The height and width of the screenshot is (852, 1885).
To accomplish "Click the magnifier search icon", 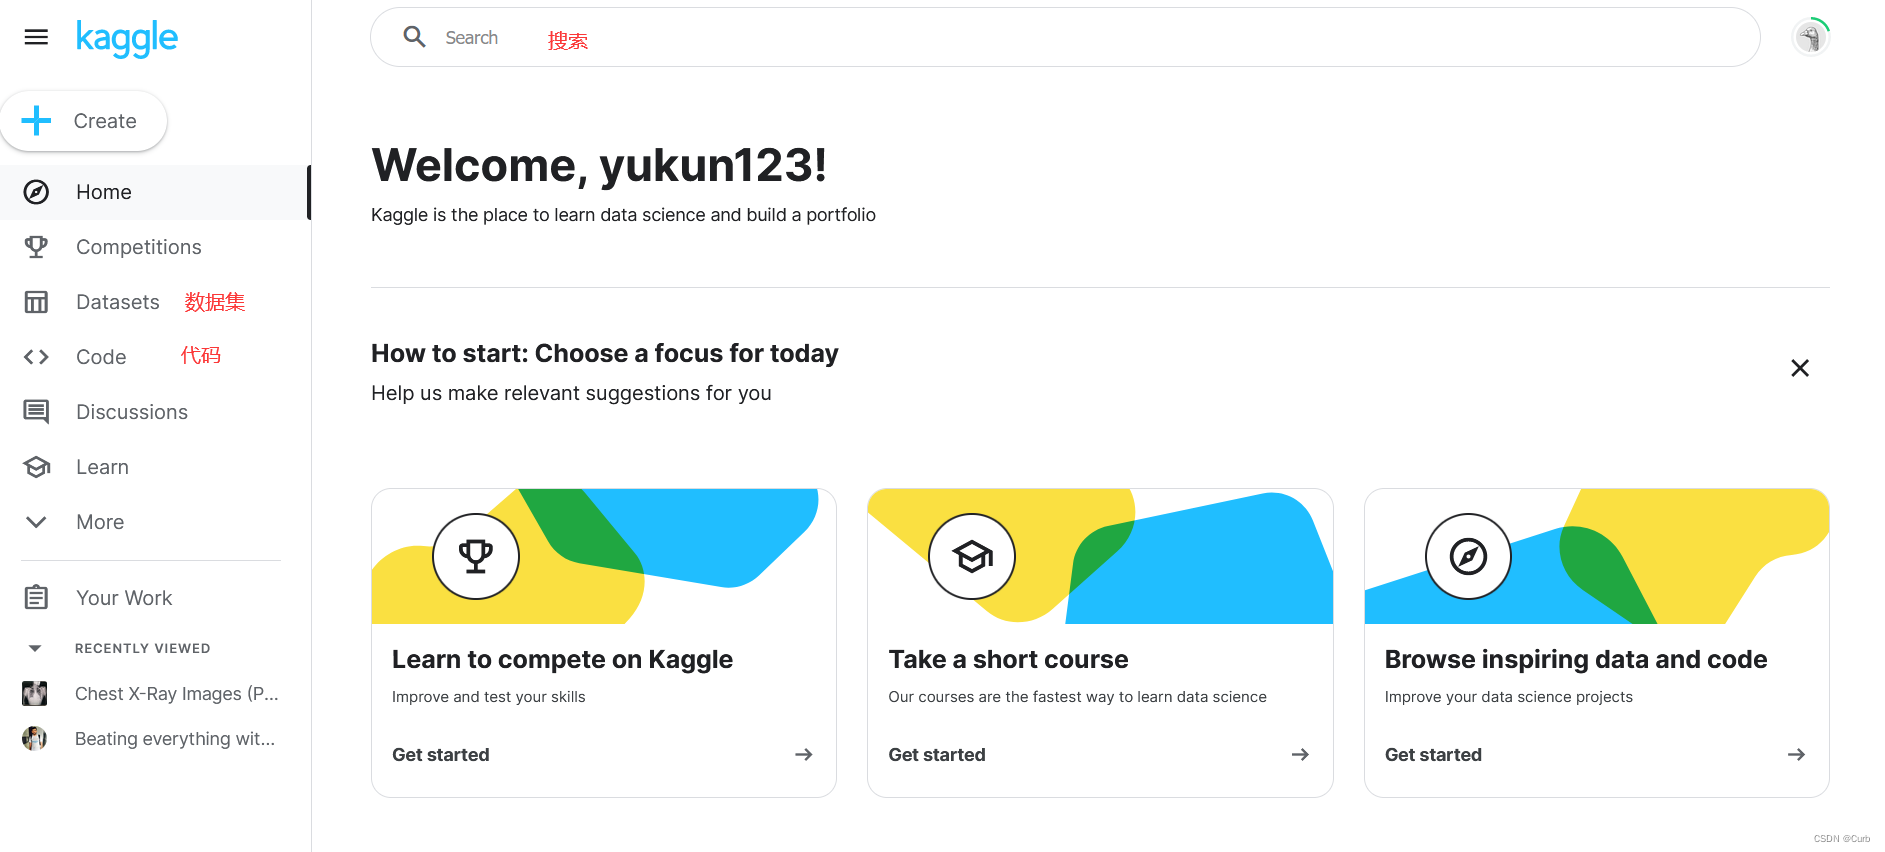I will [414, 37].
